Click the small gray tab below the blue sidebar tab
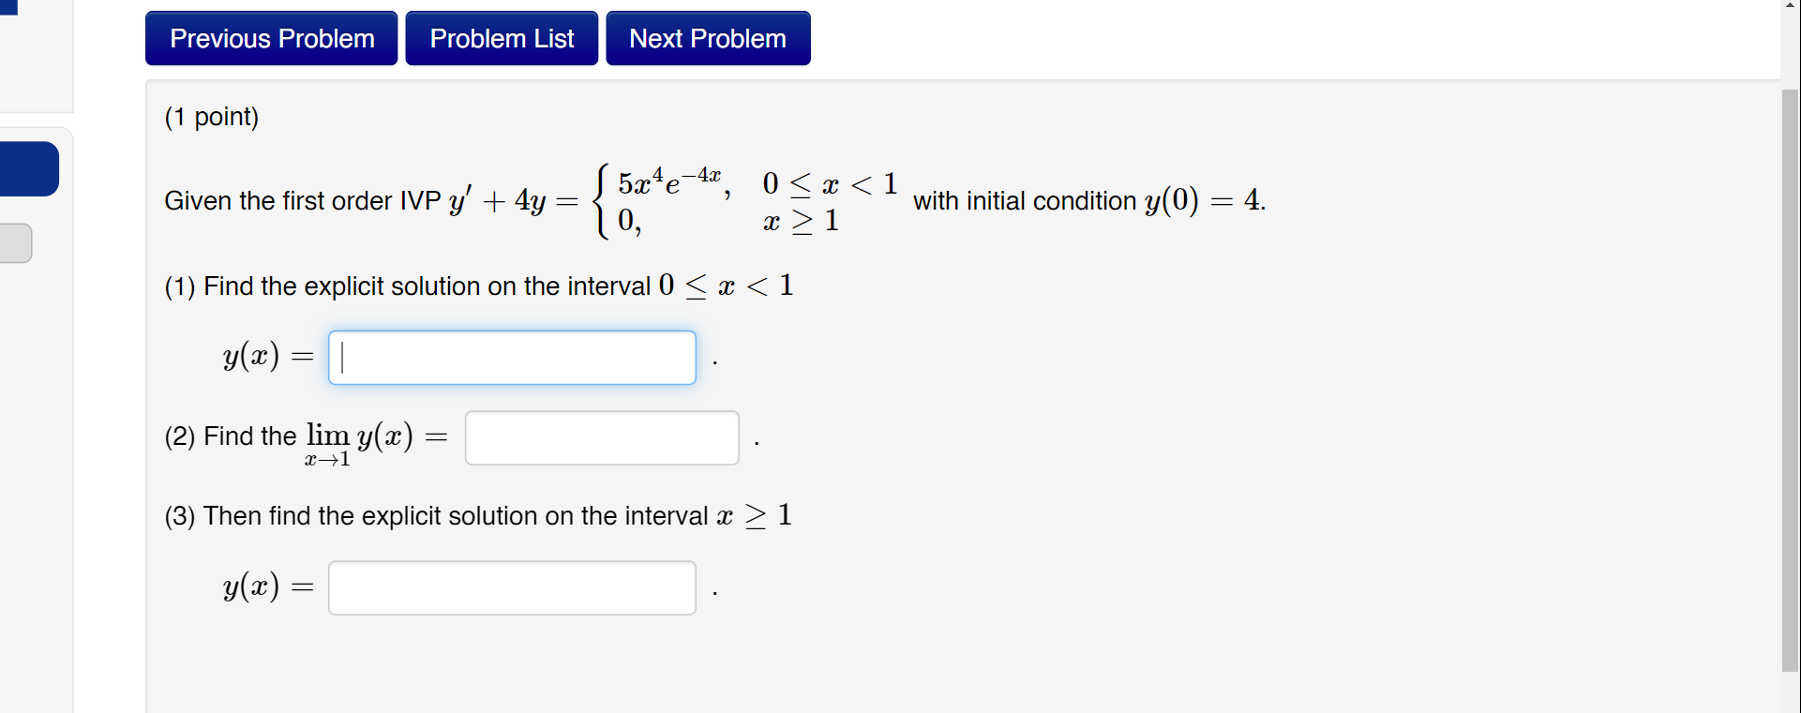This screenshot has height=713, width=1801. click(15, 242)
